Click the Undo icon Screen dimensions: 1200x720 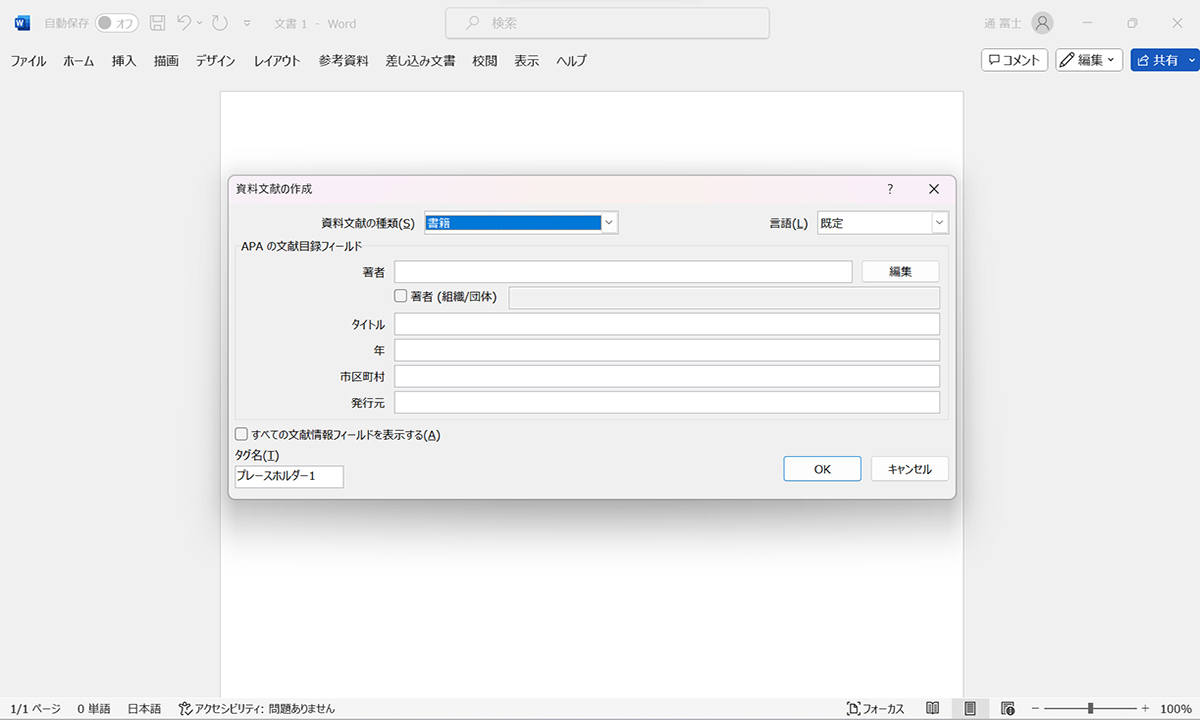[185, 23]
